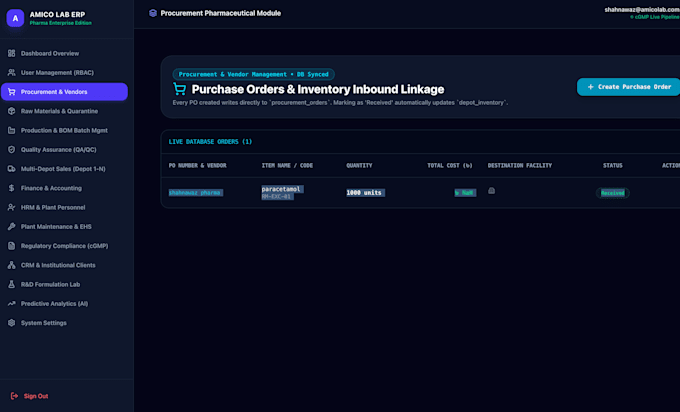Click the TOTAL COST column header
The width and height of the screenshot is (680, 412).
pos(450,165)
